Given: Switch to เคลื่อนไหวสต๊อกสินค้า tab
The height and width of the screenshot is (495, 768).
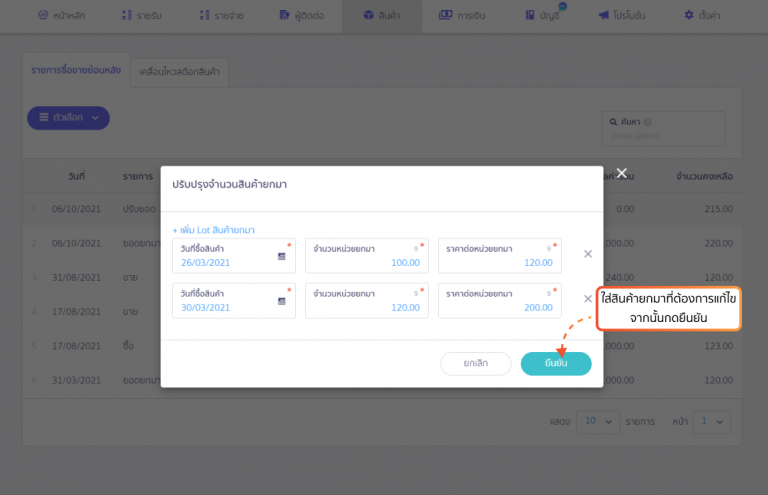Looking at the screenshot, I should pos(181,72).
